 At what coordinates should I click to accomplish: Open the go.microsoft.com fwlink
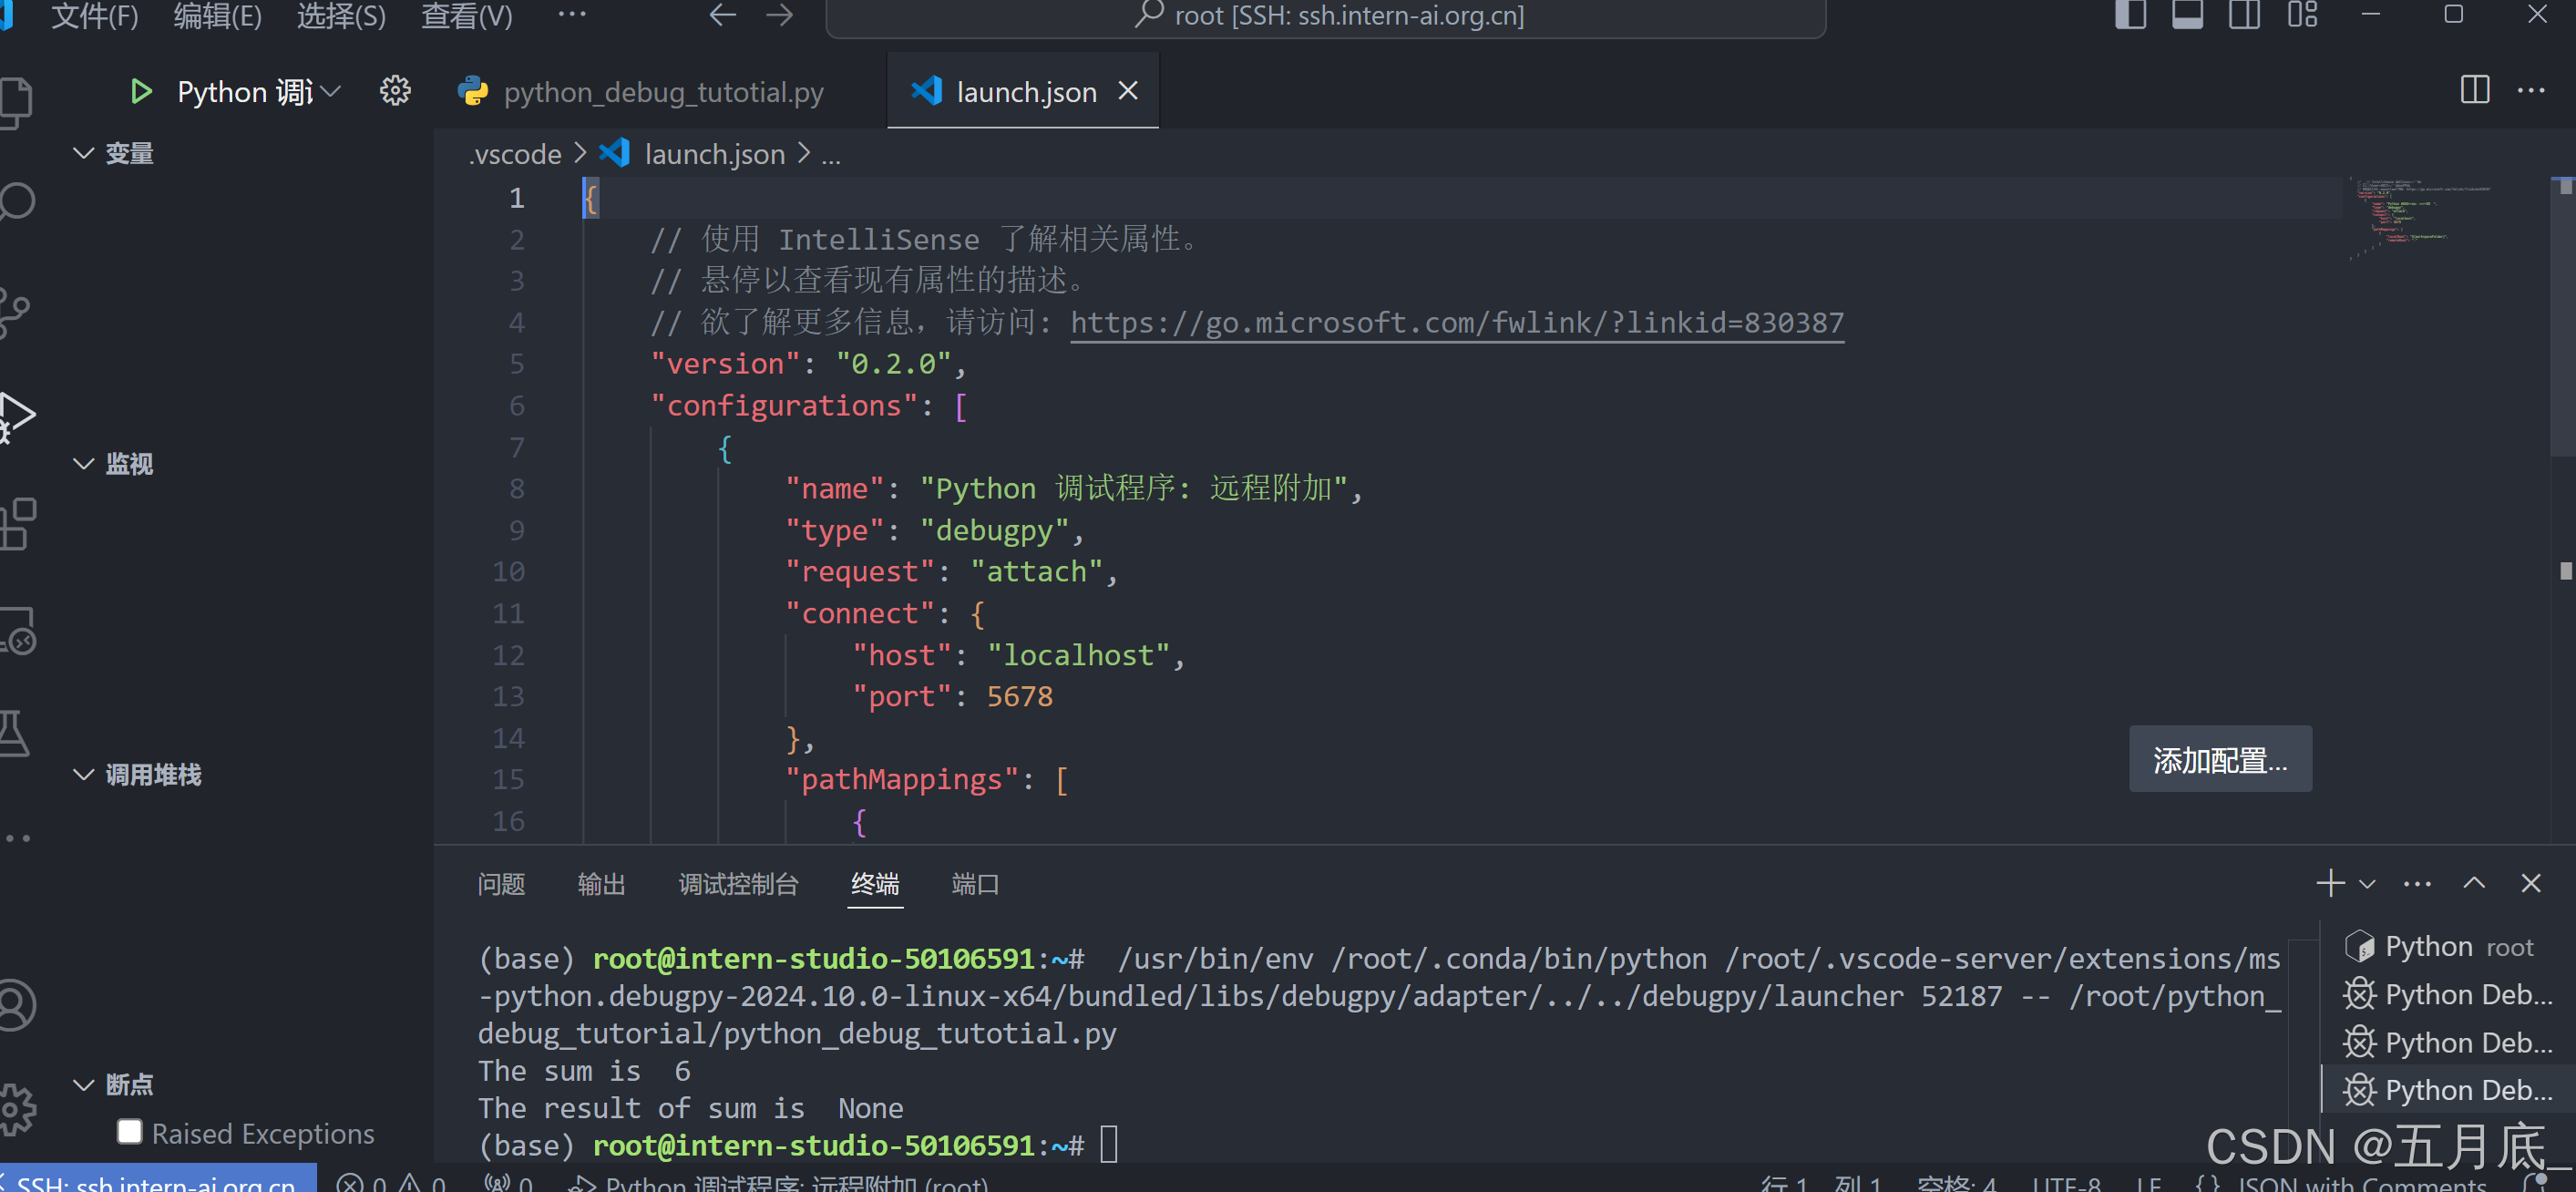pyautogui.click(x=1456, y=322)
